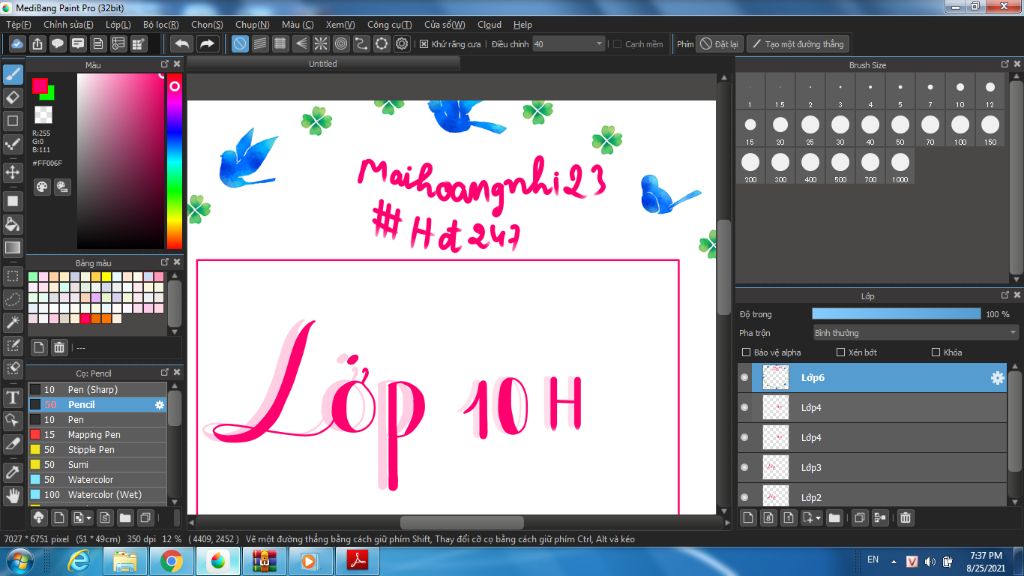
Task: Select the rectangular Select tool
Action: 12,276
